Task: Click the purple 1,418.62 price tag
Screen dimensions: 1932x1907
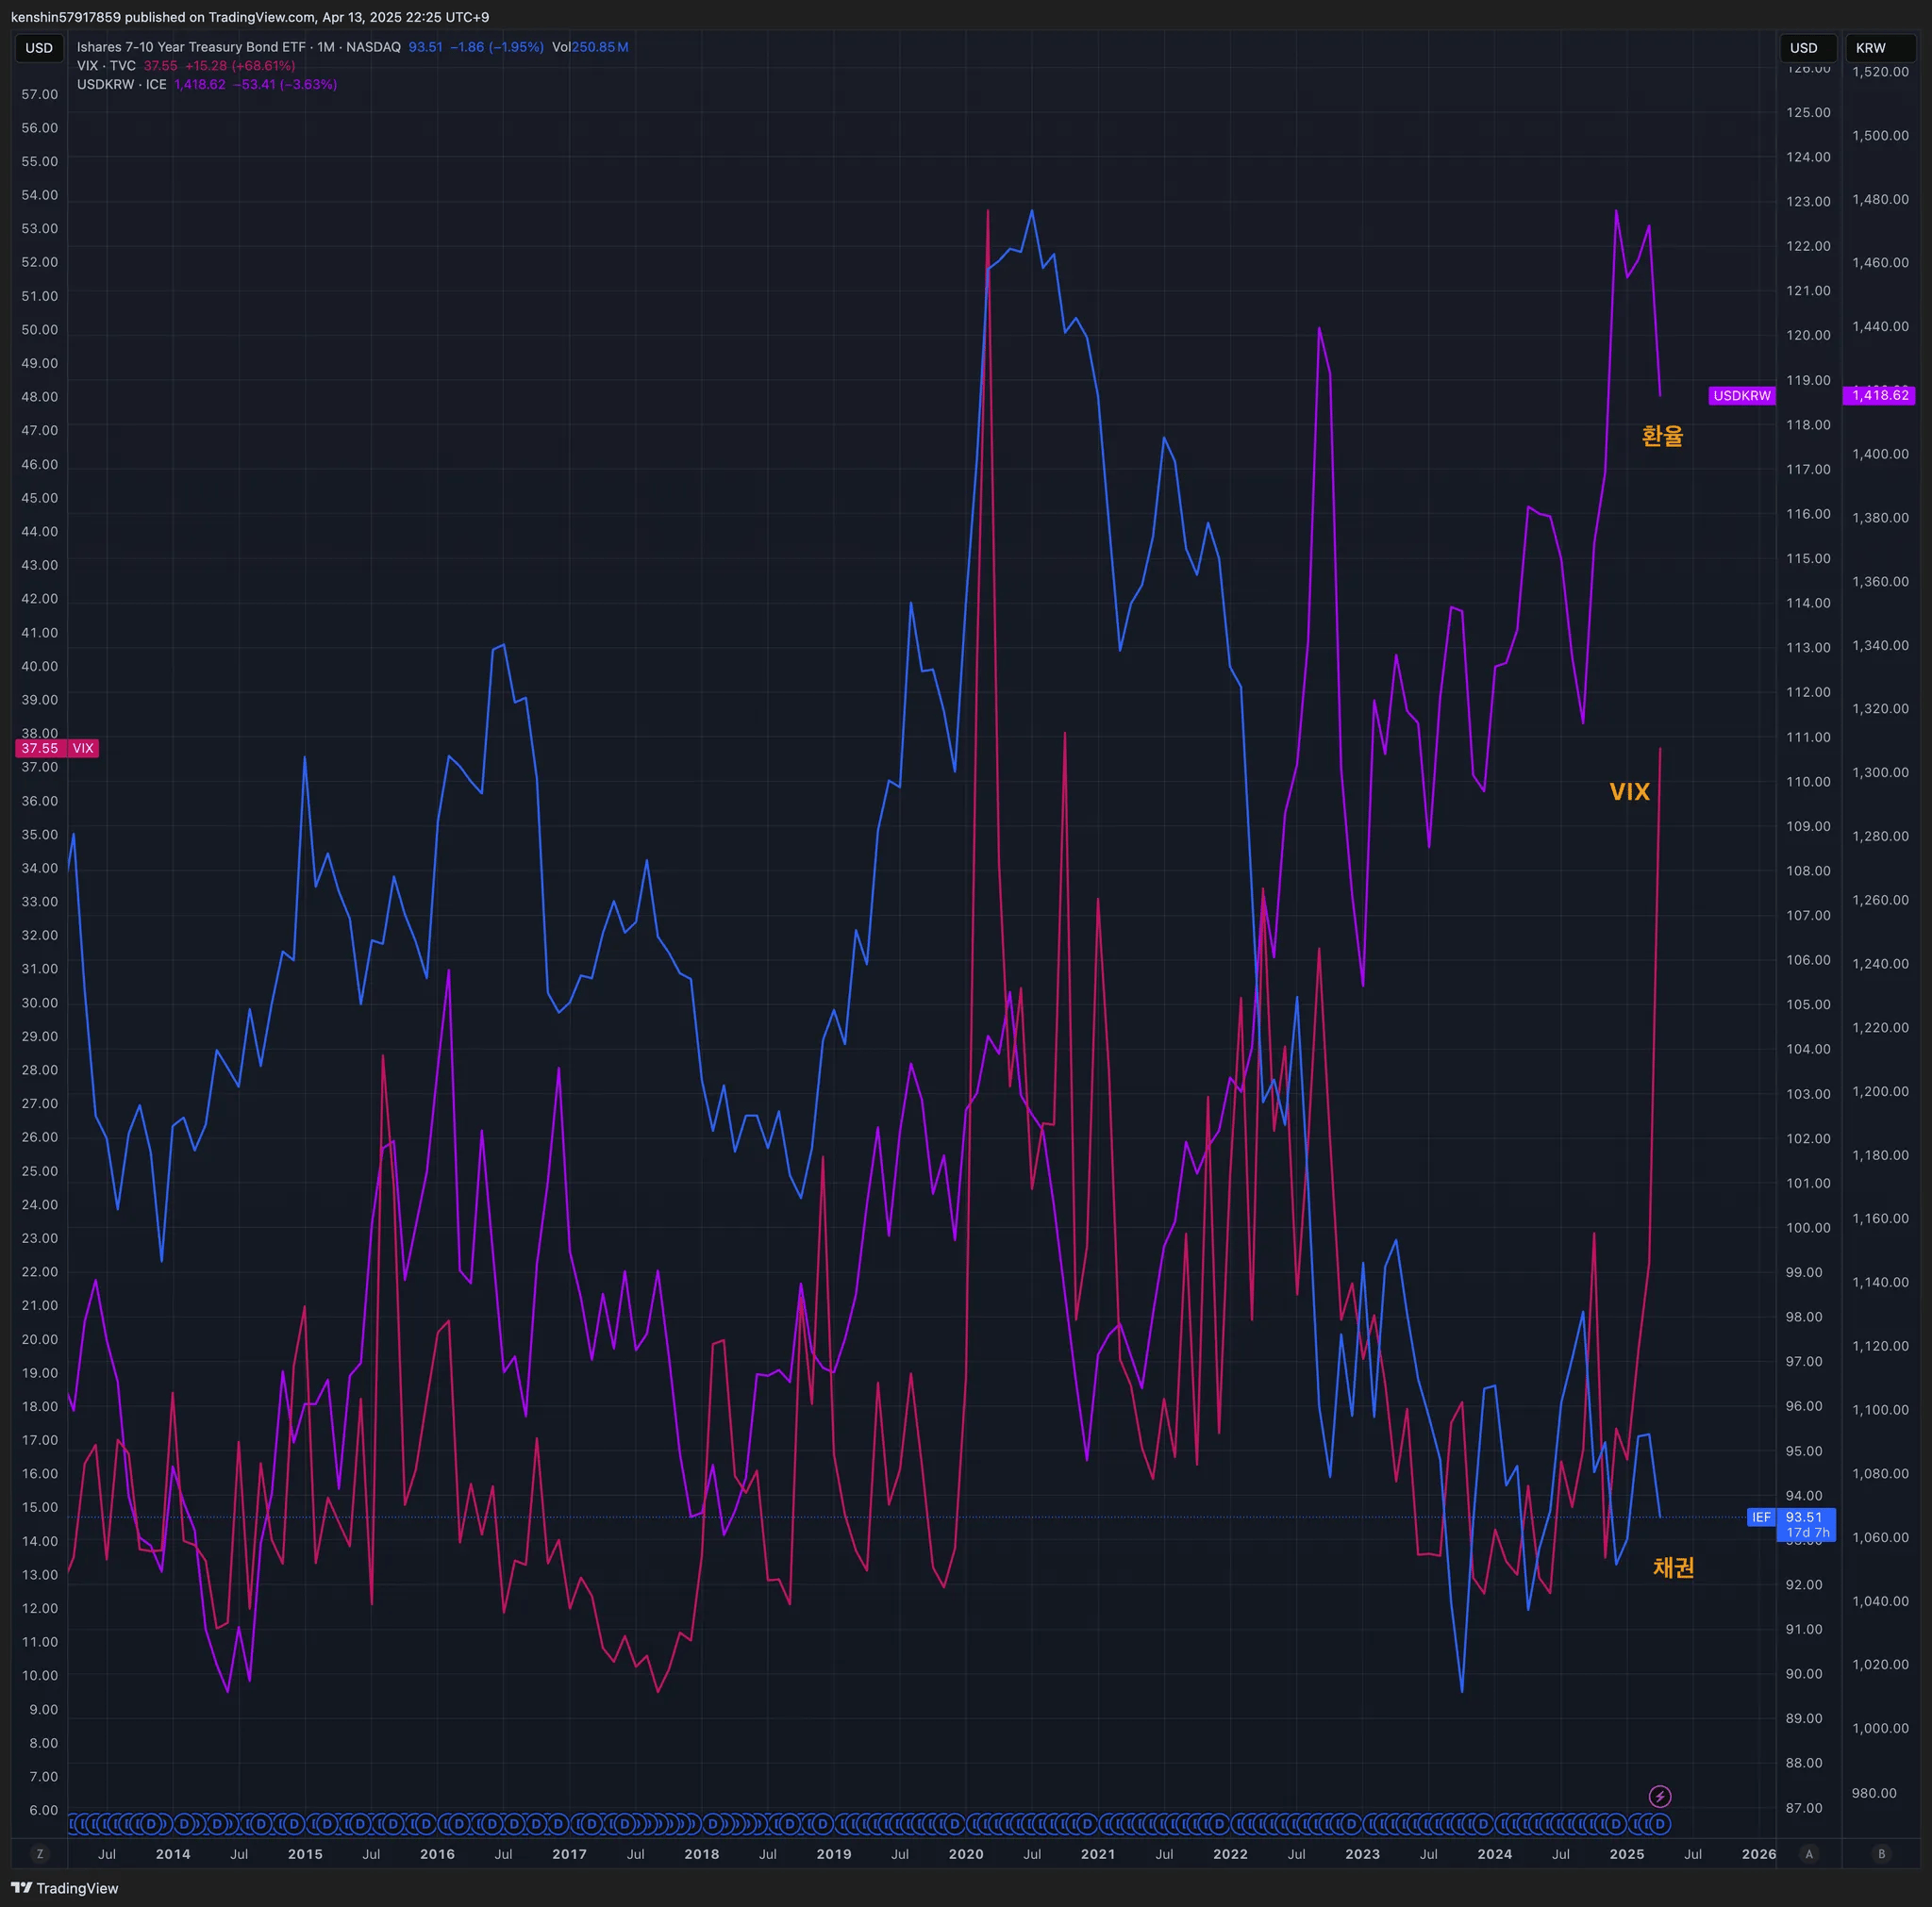Action: (x=1880, y=395)
